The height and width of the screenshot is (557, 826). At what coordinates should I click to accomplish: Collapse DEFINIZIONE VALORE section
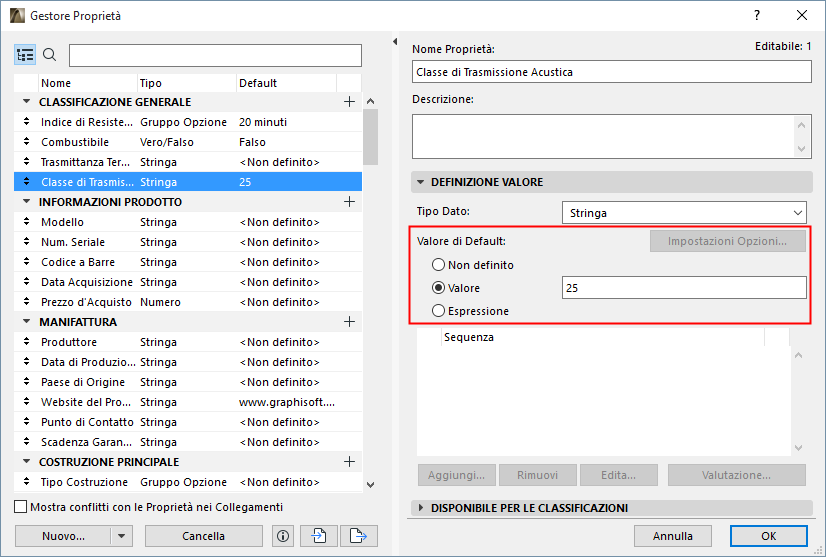[420, 182]
